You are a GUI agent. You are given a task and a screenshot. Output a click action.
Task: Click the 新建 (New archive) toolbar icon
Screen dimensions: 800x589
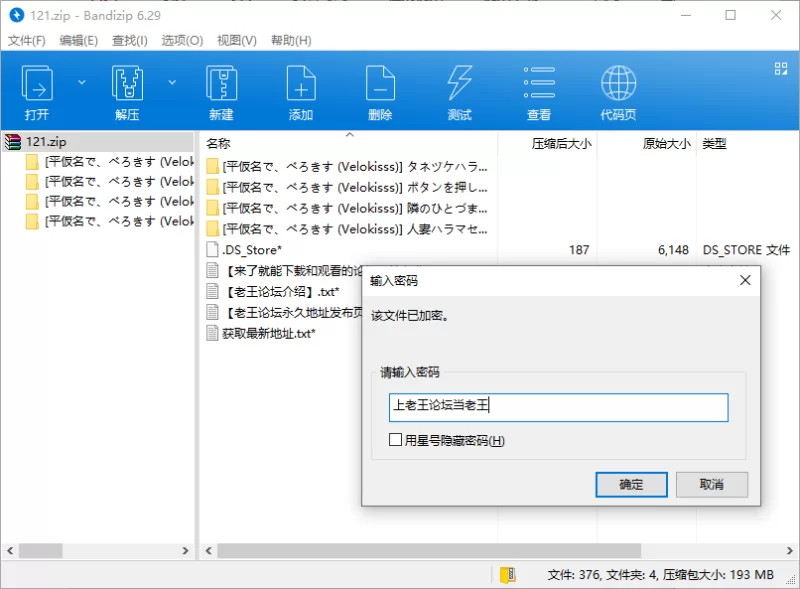[221, 92]
